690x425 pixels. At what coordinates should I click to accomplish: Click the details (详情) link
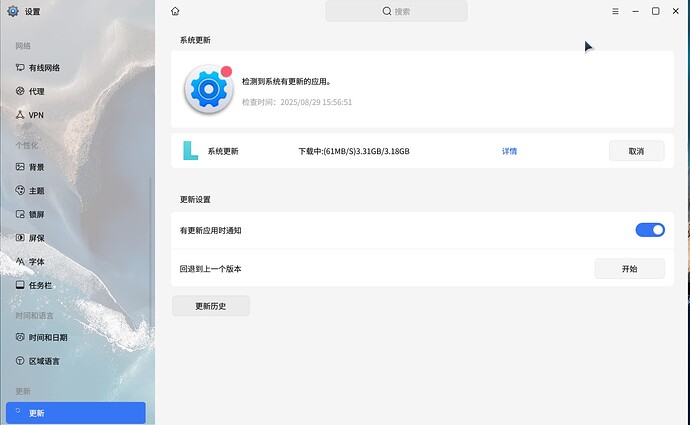click(x=509, y=151)
